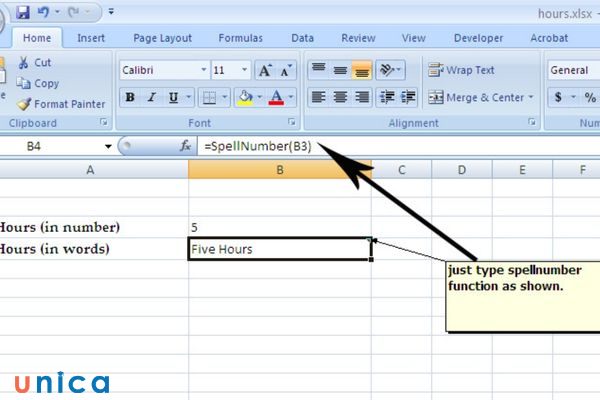Viewport: 600px width, 400px height.
Task: Open the Developer tab
Action: click(x=478, y=38)
